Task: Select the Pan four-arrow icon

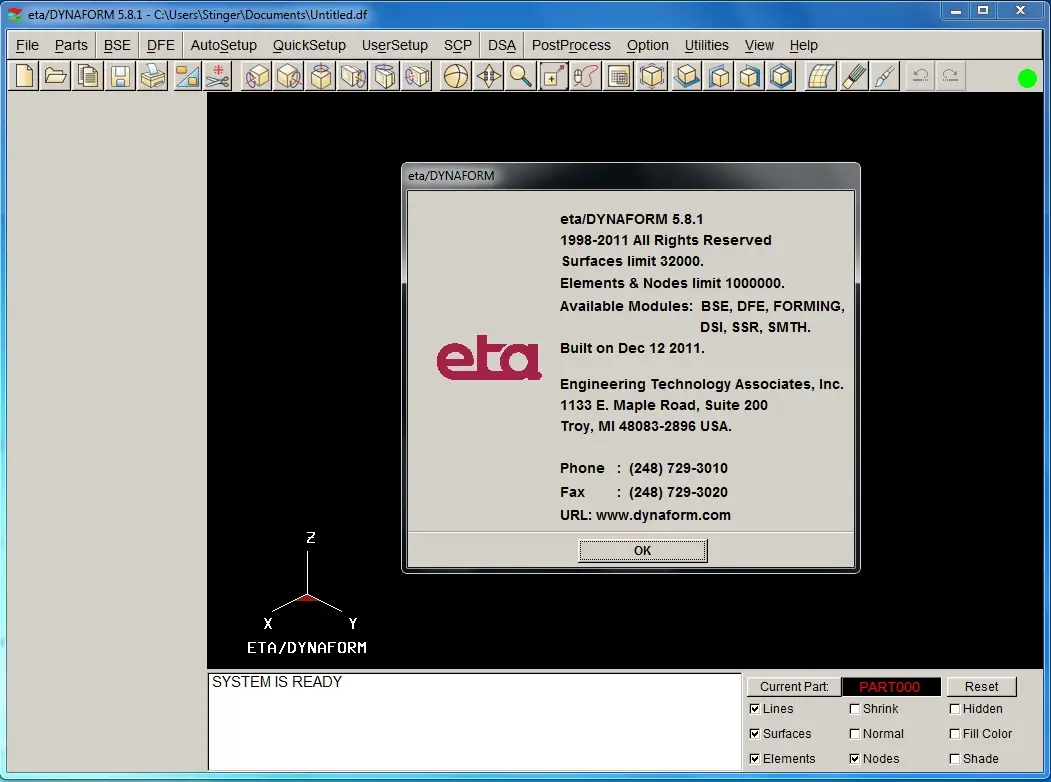Action: point(489,76)
